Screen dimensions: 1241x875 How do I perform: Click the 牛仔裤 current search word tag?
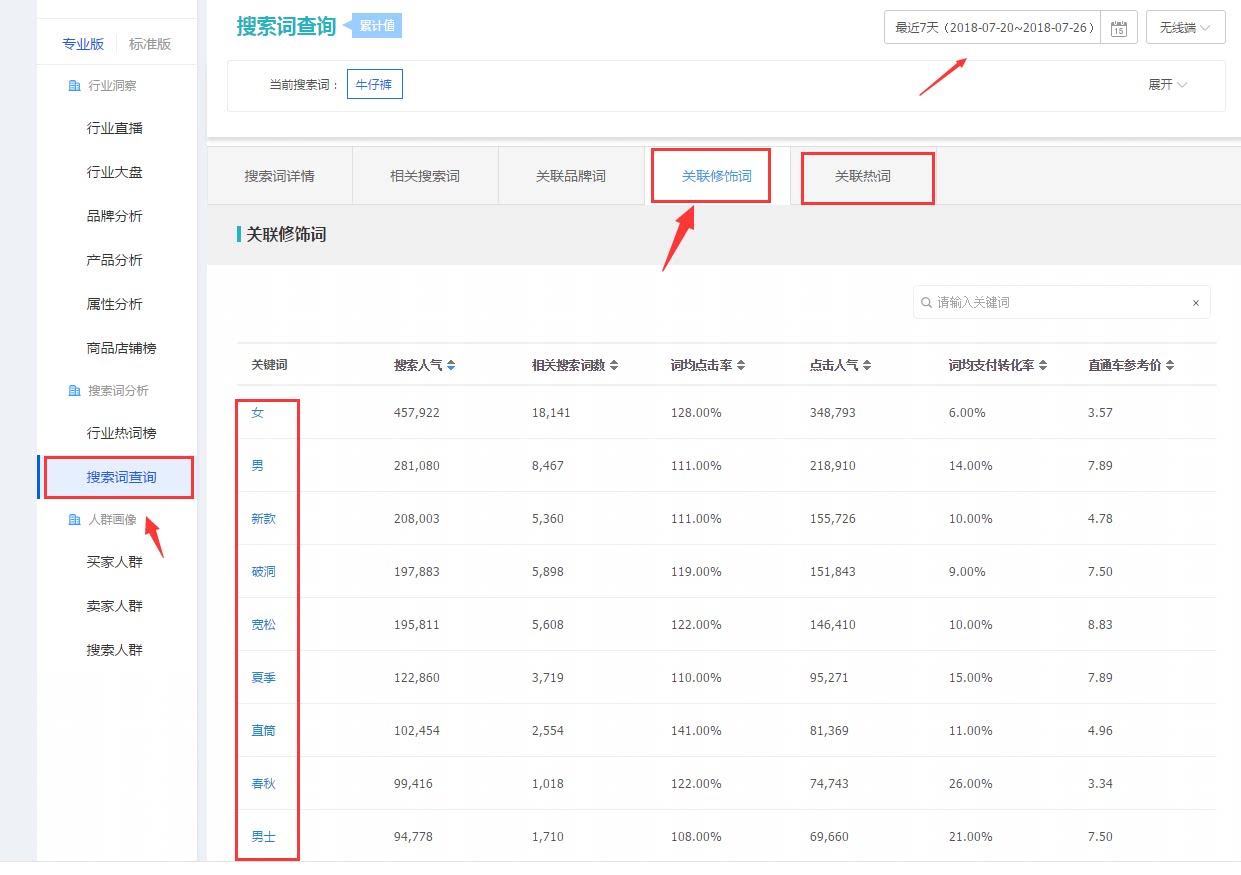point(375,85)
